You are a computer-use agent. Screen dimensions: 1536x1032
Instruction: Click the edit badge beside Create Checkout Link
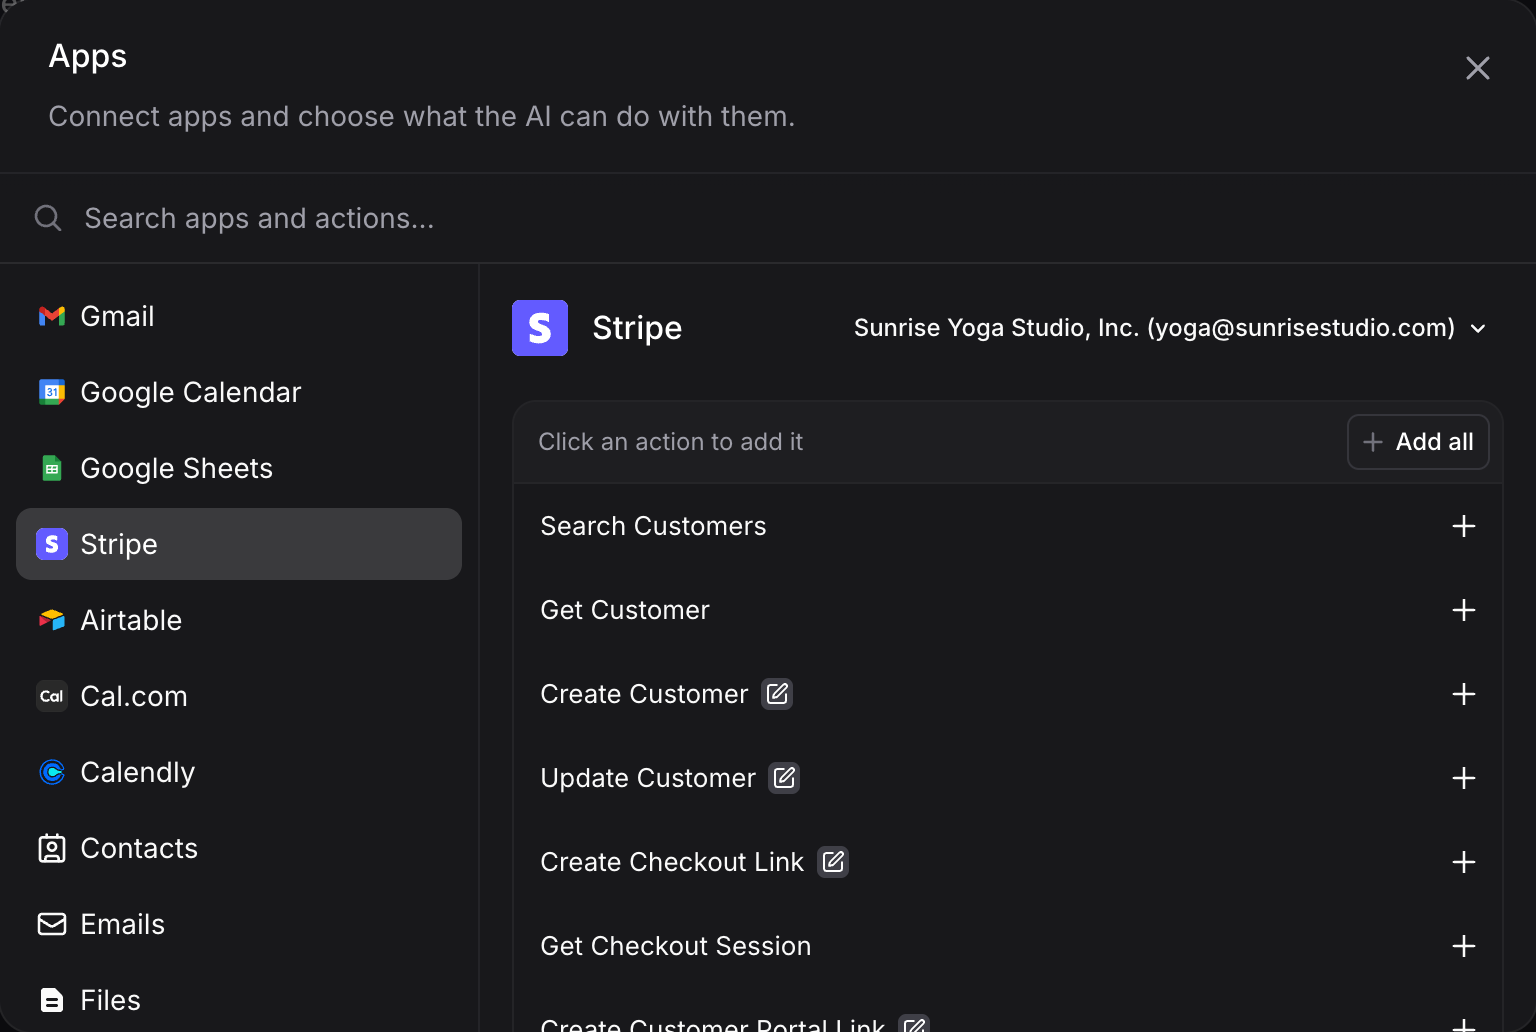833,862
